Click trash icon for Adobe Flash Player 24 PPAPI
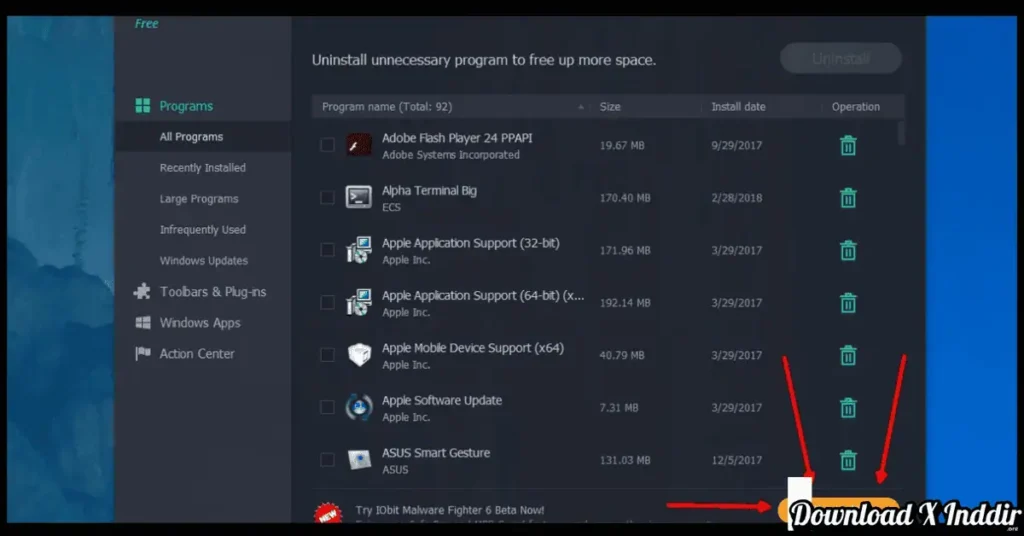1024x536 pixels. pyautogui.click(x=848, y=146)
